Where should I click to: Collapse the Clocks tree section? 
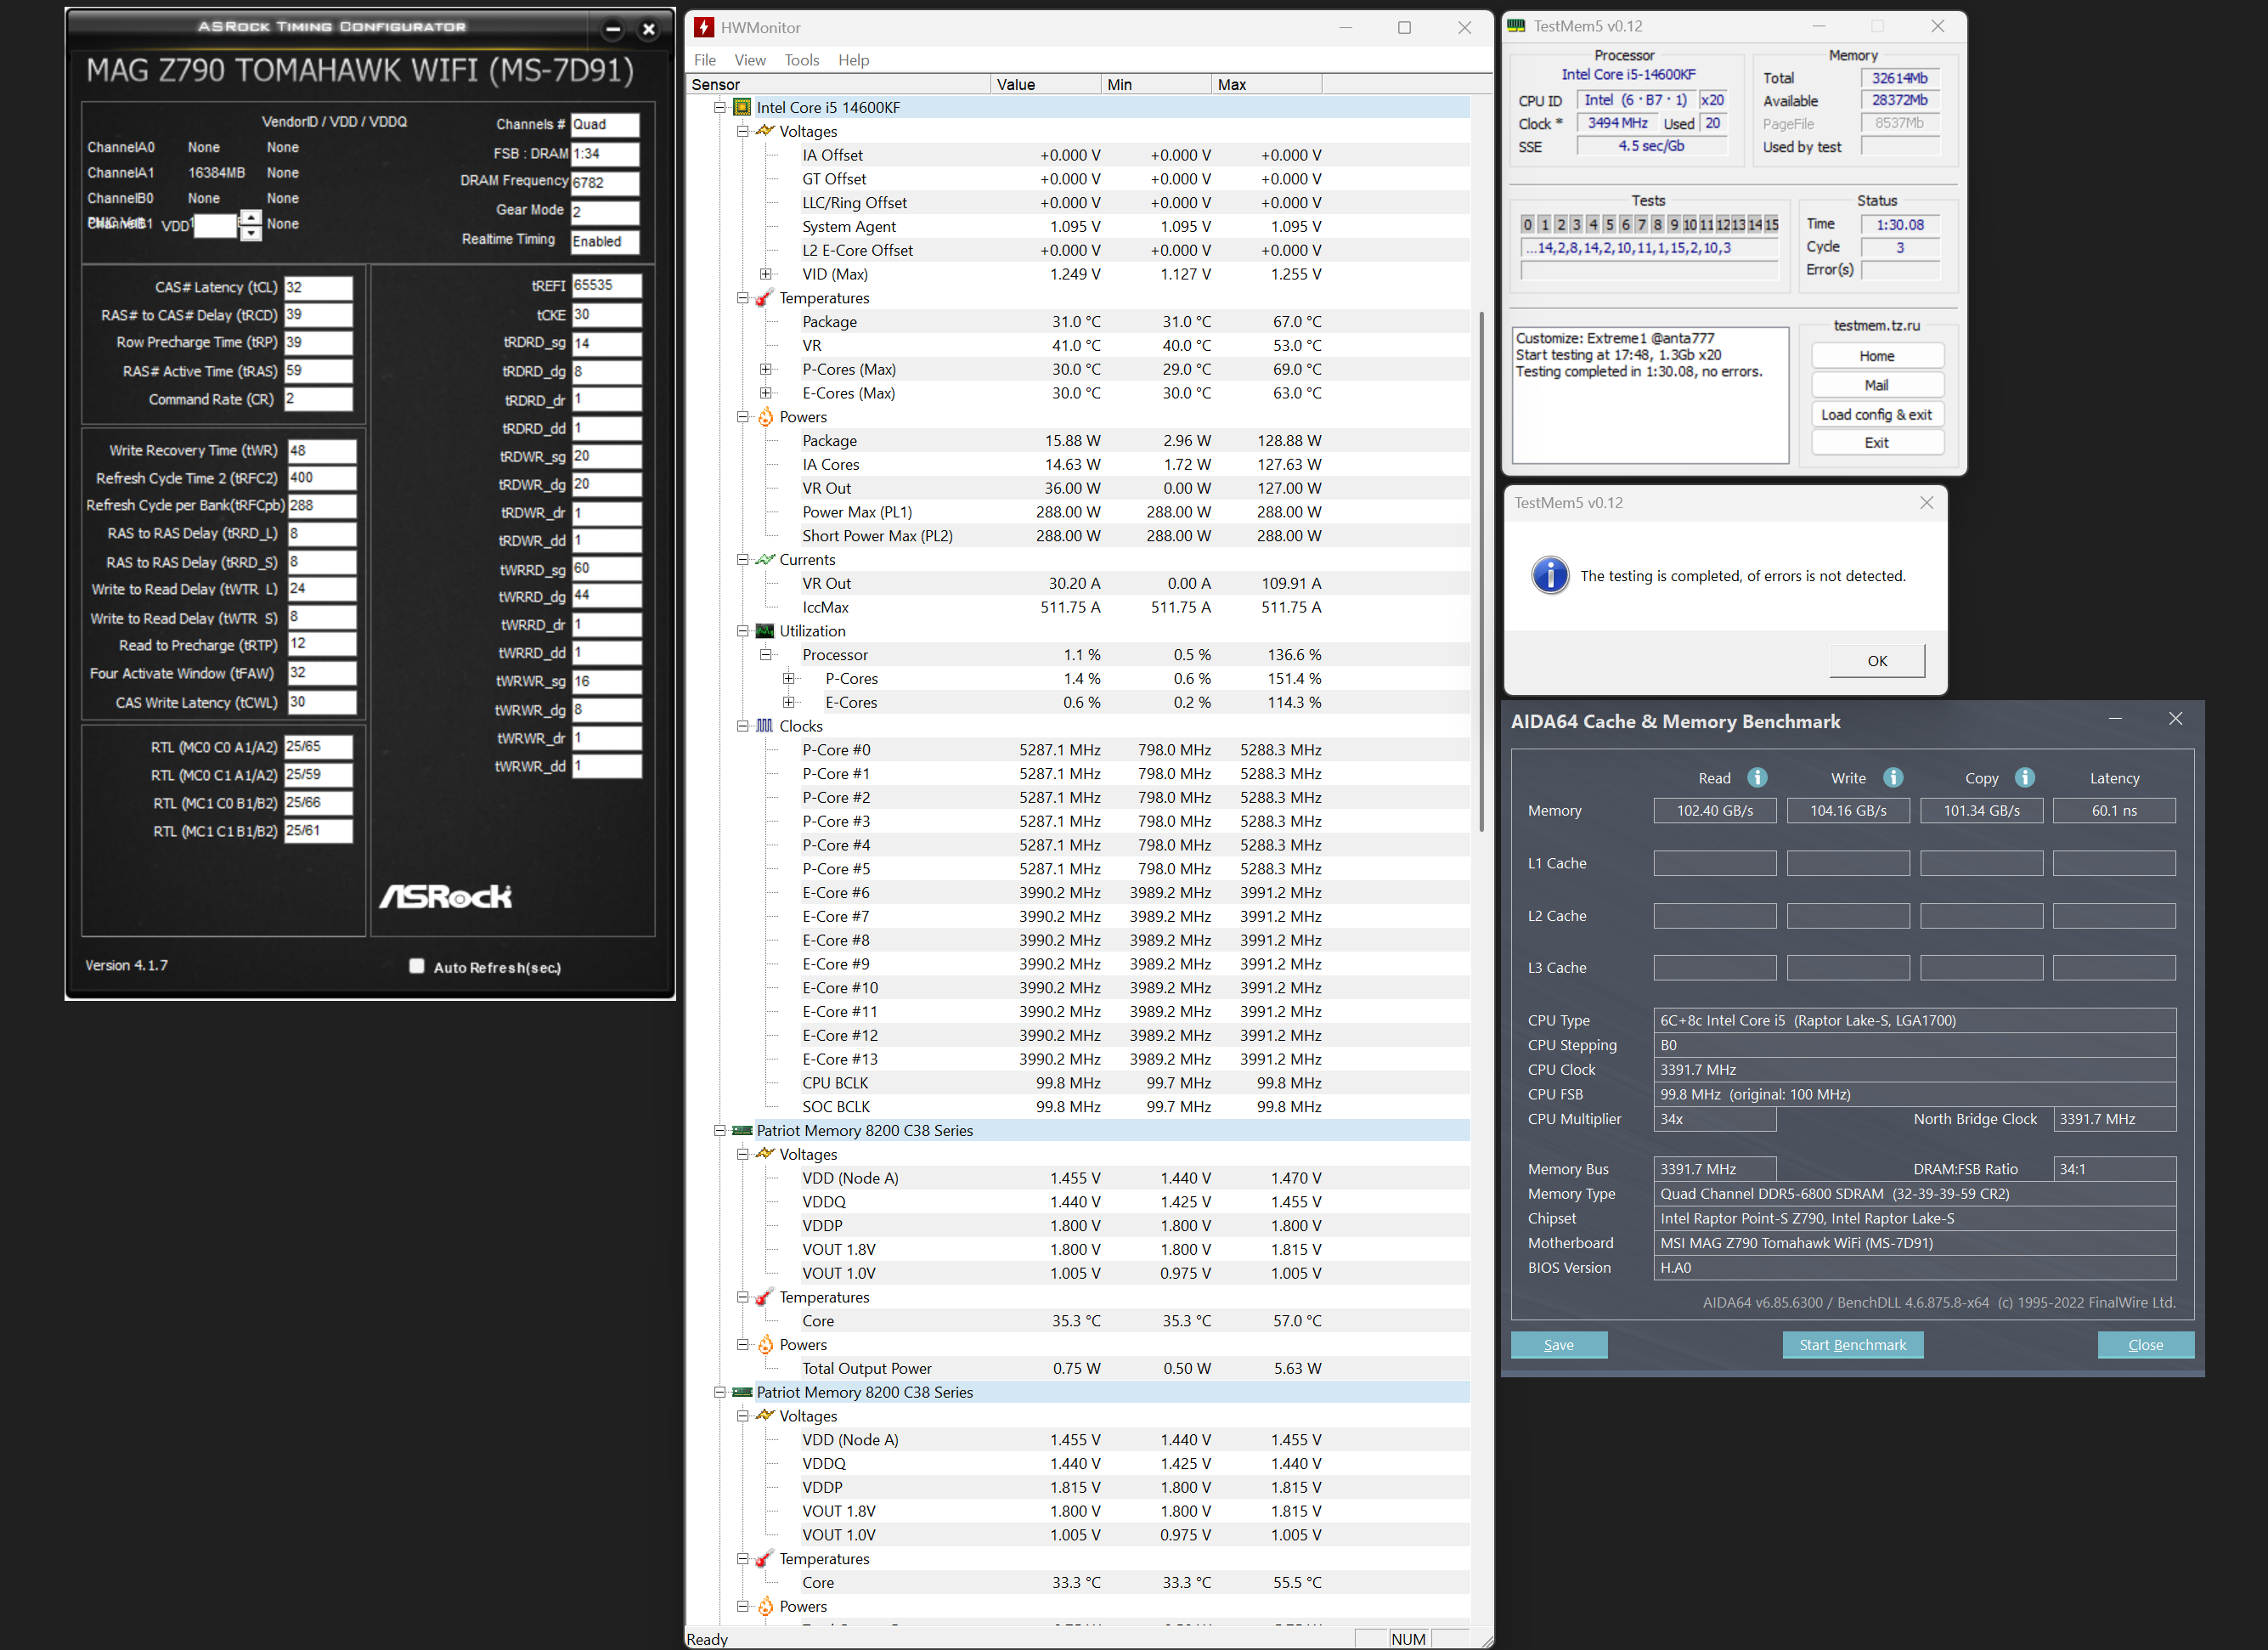click(x=743, y=726)
